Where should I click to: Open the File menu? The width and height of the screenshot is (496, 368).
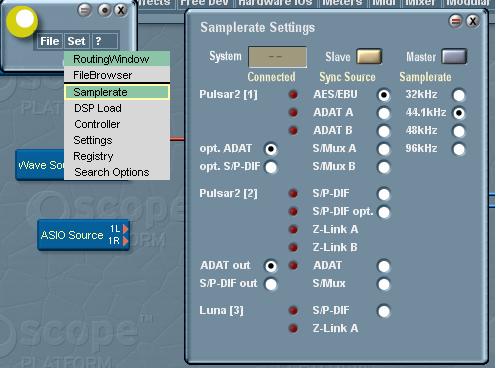pyautogui.click(x=49, y=41)
